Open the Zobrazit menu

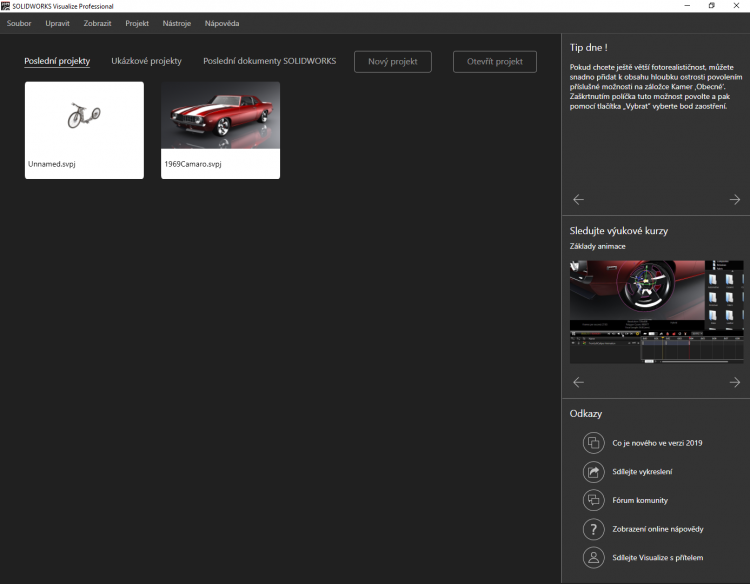tap(97, 23)
